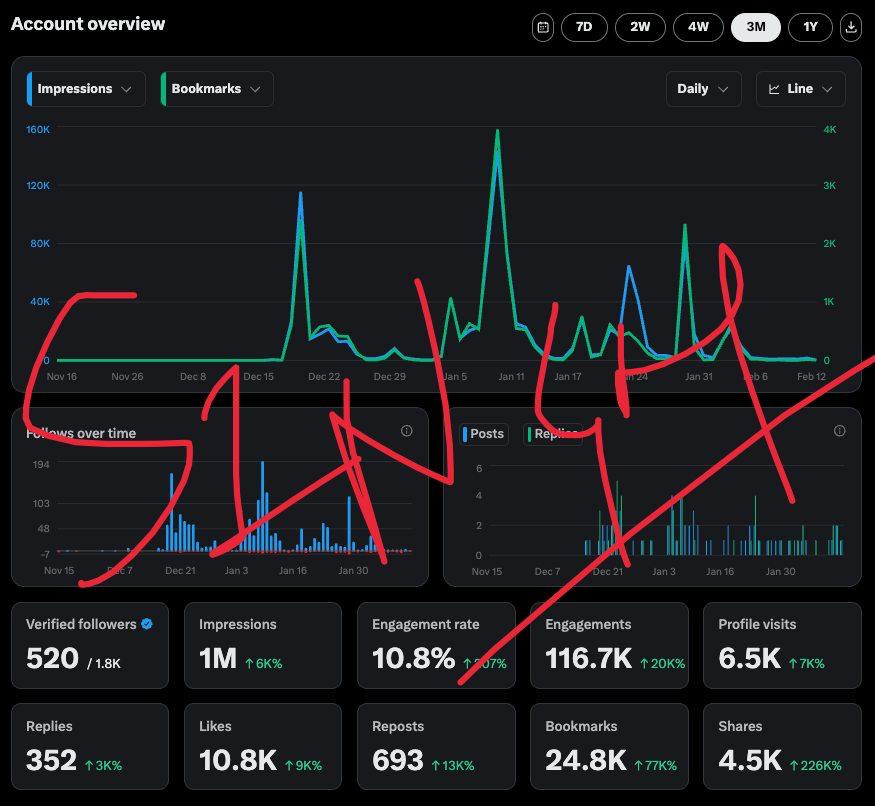Select the 4W time range

tap(698, 27)
